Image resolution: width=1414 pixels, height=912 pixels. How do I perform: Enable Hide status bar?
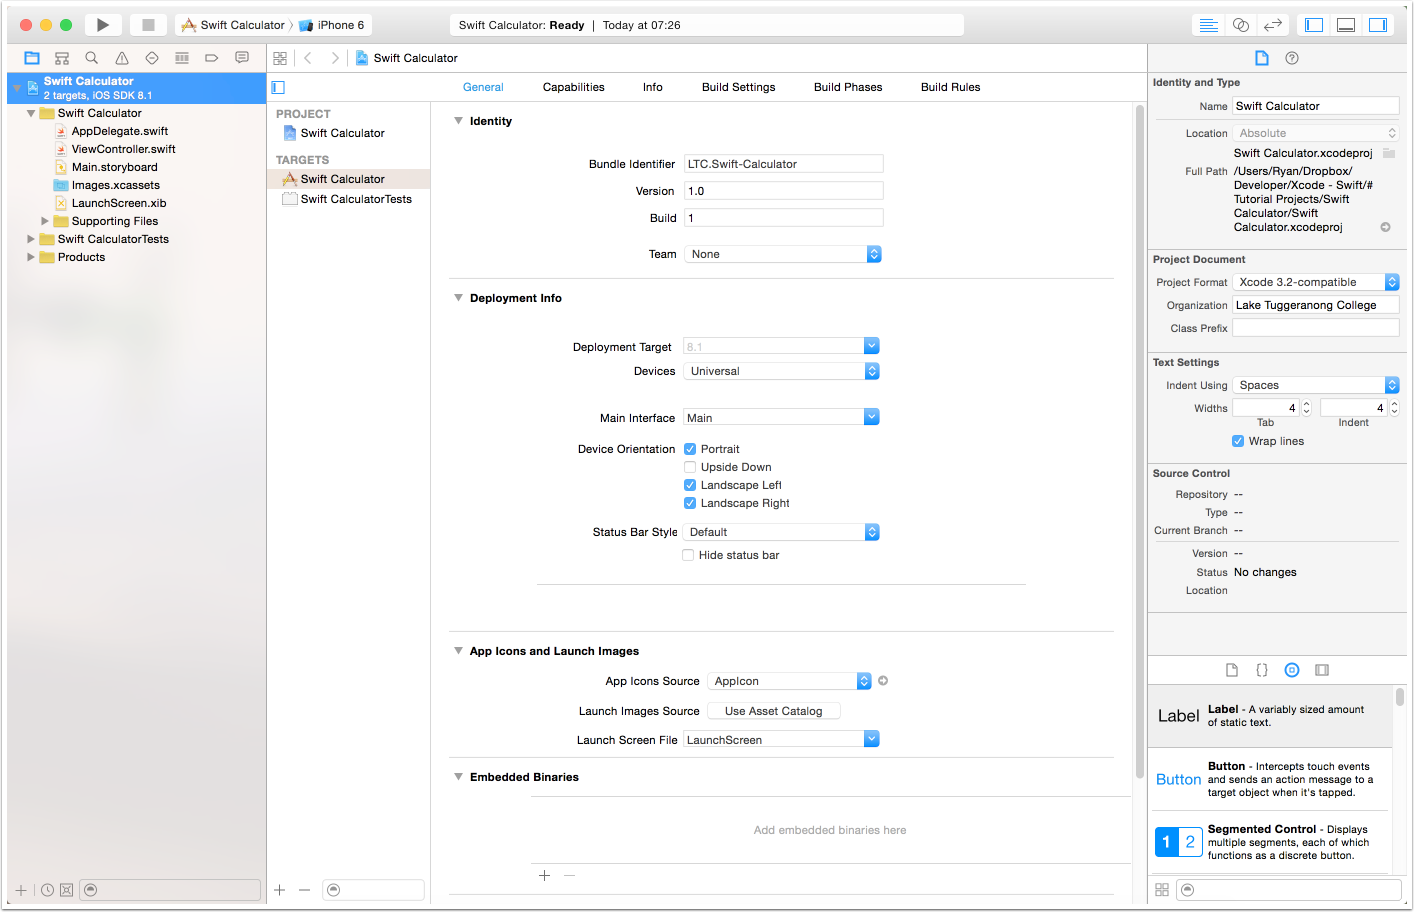coord(688,555)
